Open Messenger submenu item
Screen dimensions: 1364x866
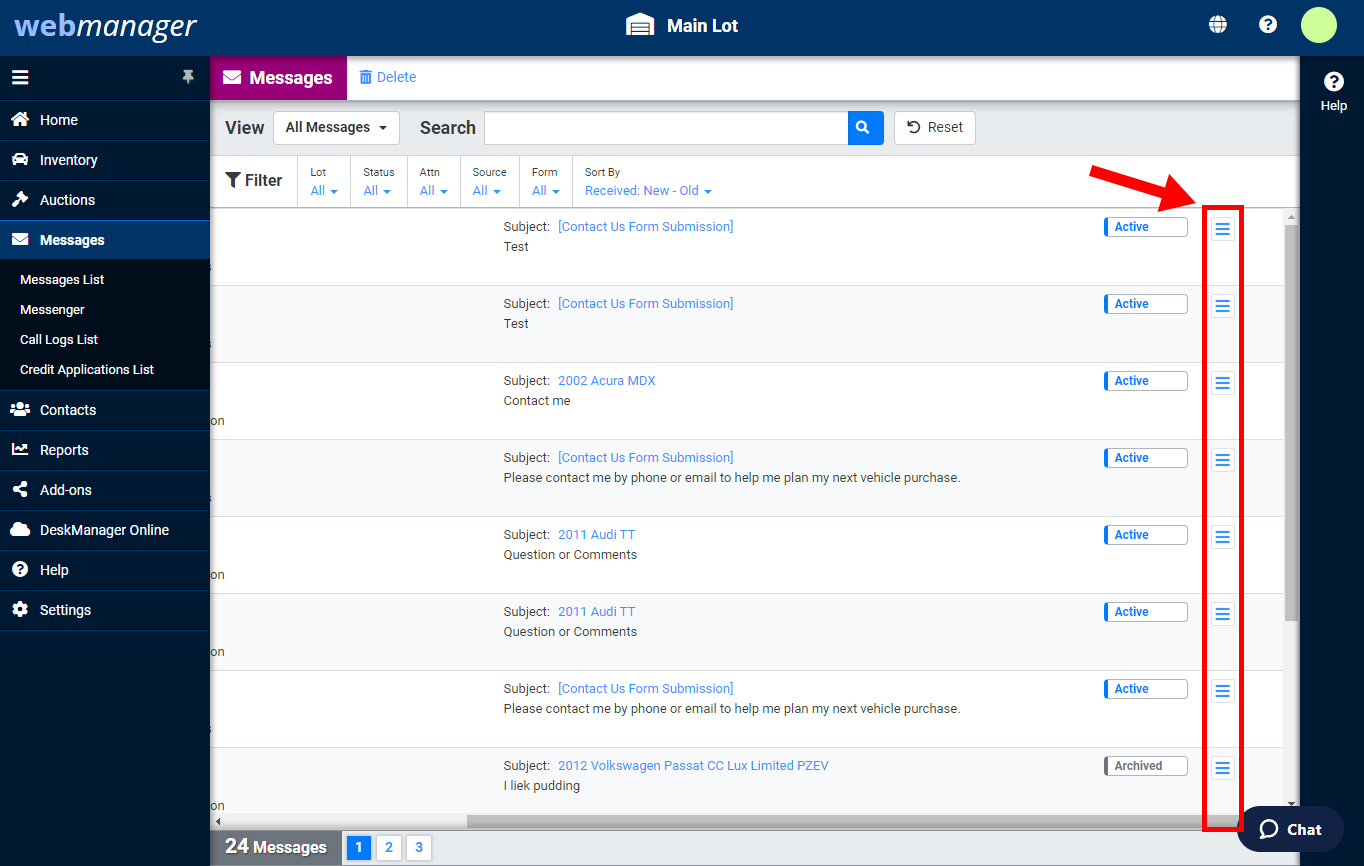pos(52,310)
